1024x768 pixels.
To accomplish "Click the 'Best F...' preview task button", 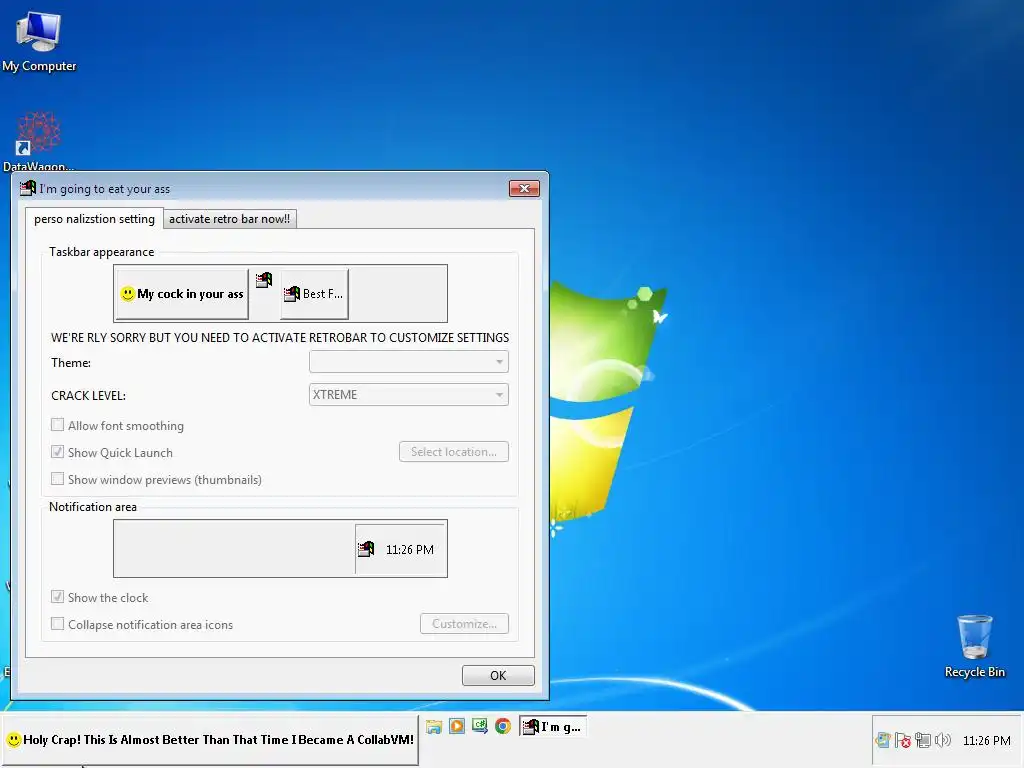I will click(x=314, y=294).
